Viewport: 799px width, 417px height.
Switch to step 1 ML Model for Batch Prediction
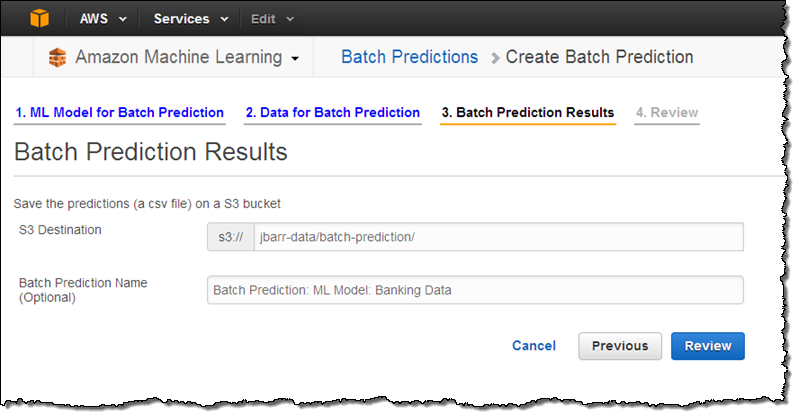click(x=119, y=112)
